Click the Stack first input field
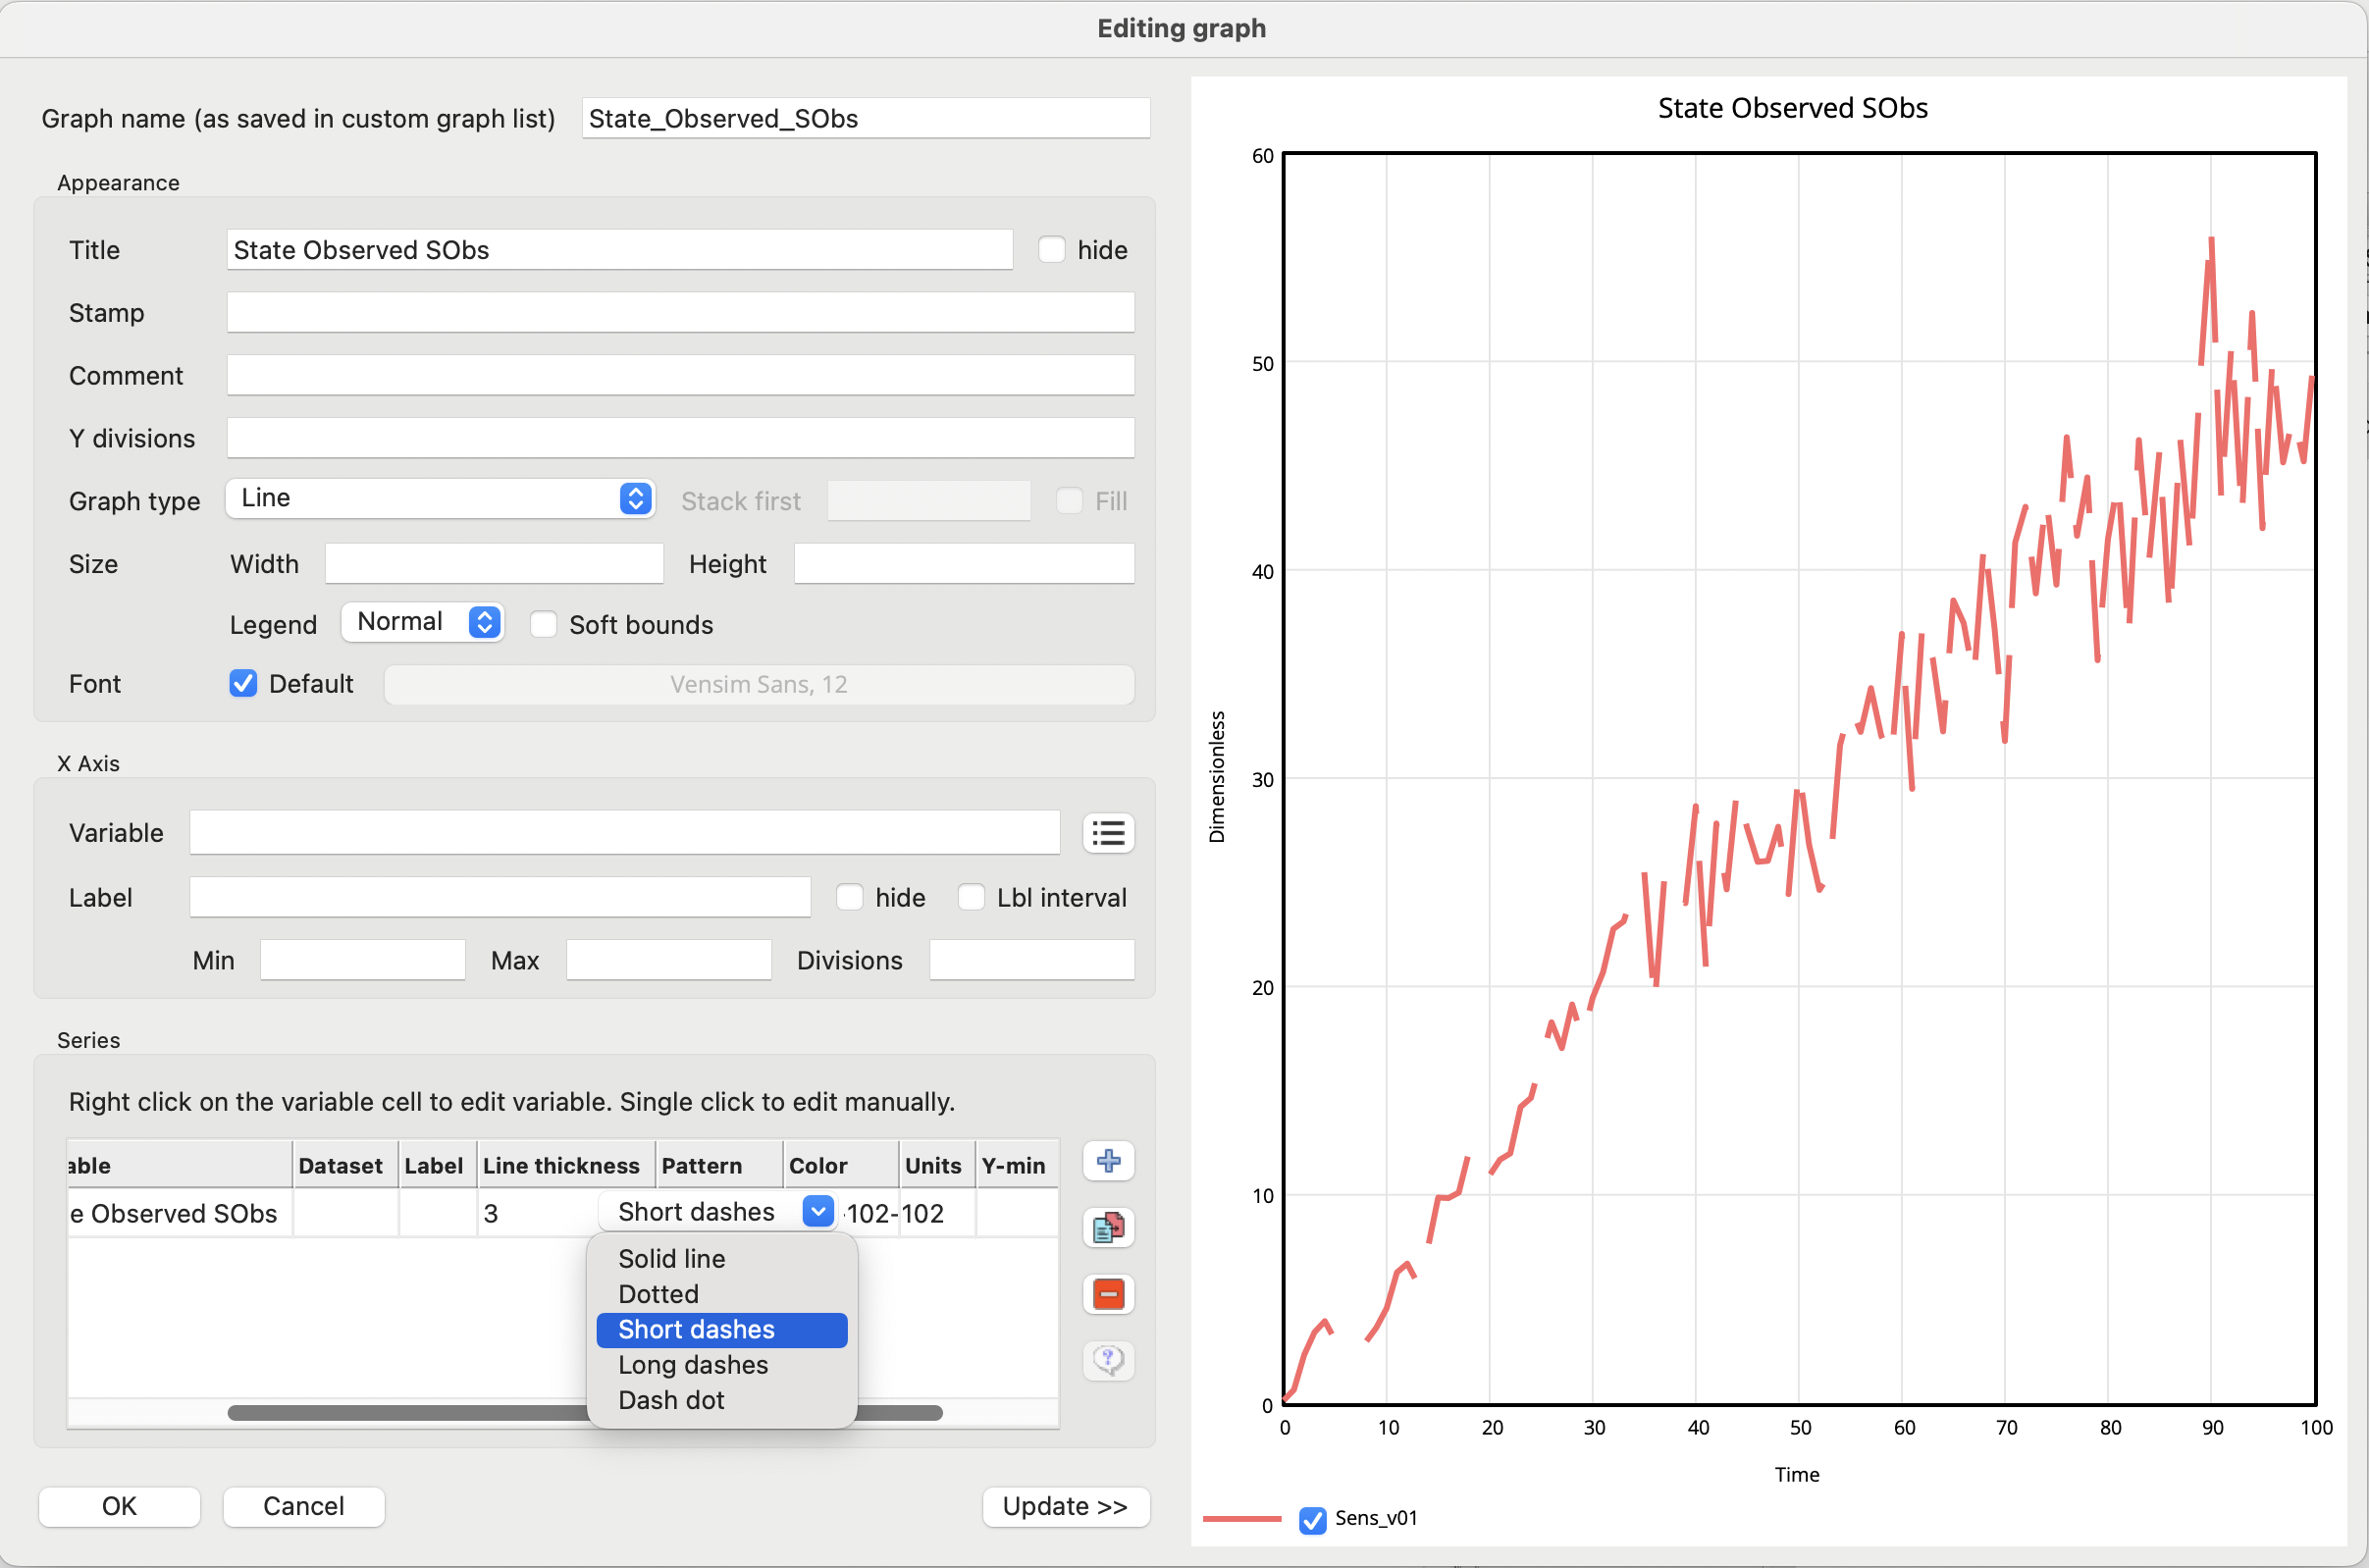 pos(928,500)
